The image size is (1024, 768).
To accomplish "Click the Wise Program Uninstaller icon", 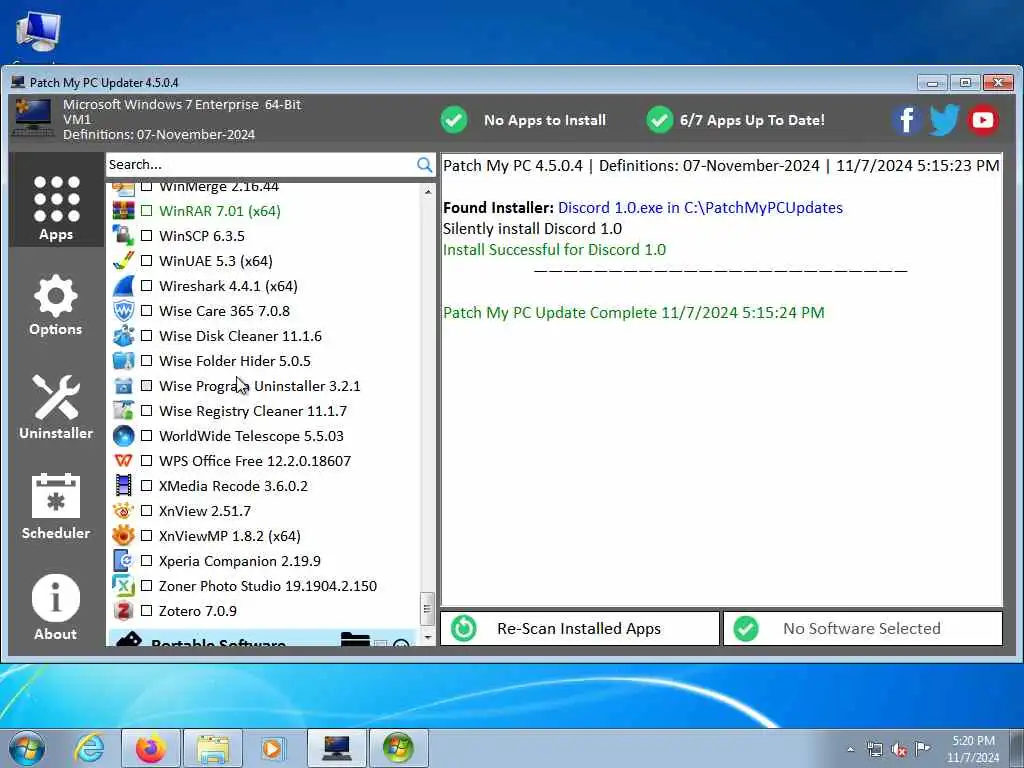I will (123, 386).
